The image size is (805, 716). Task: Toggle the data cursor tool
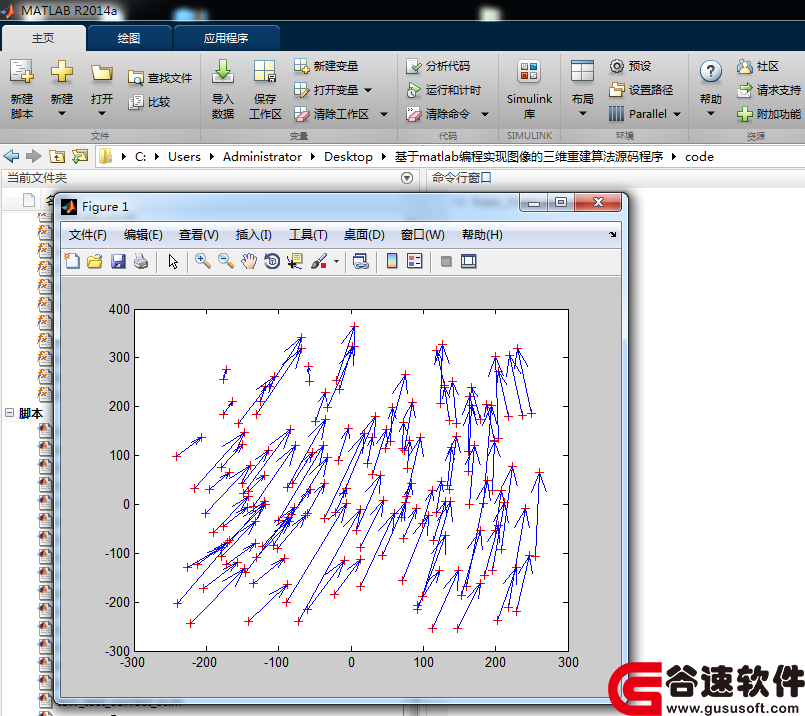[x=295, y=261]
